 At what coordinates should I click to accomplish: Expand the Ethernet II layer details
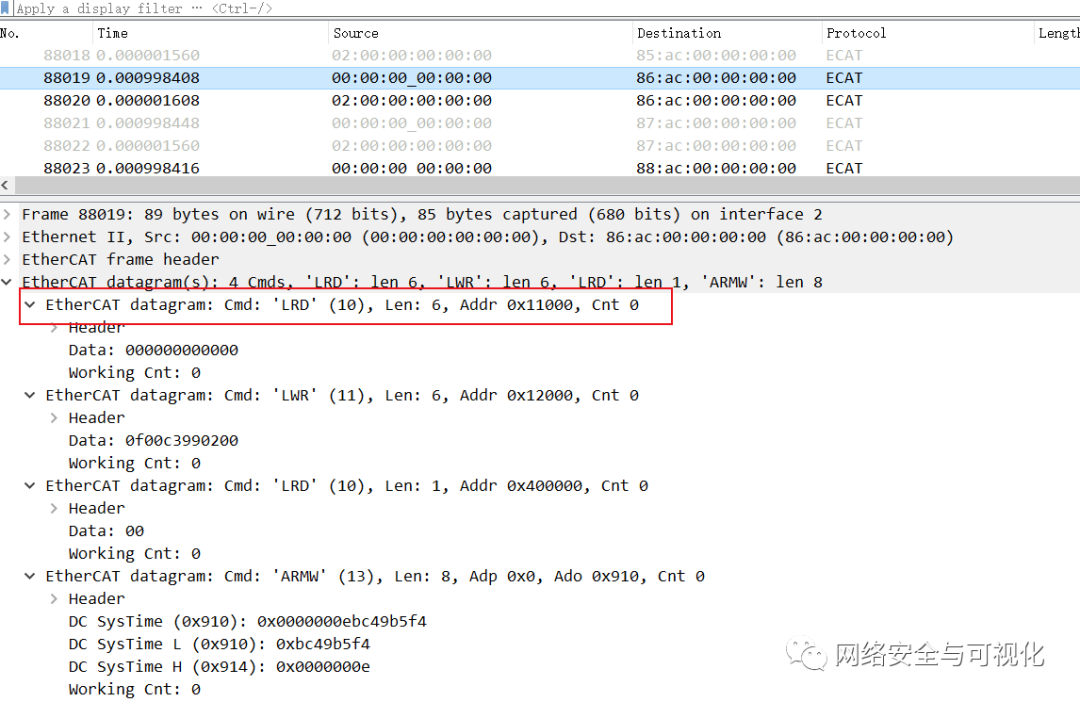[x=7, y=236]
